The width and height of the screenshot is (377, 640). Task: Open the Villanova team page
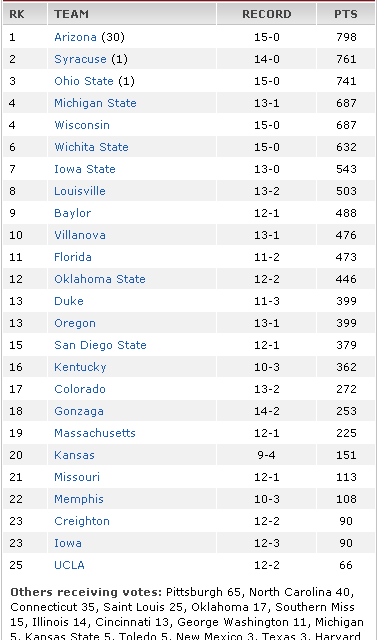click(x=80, y=235)
